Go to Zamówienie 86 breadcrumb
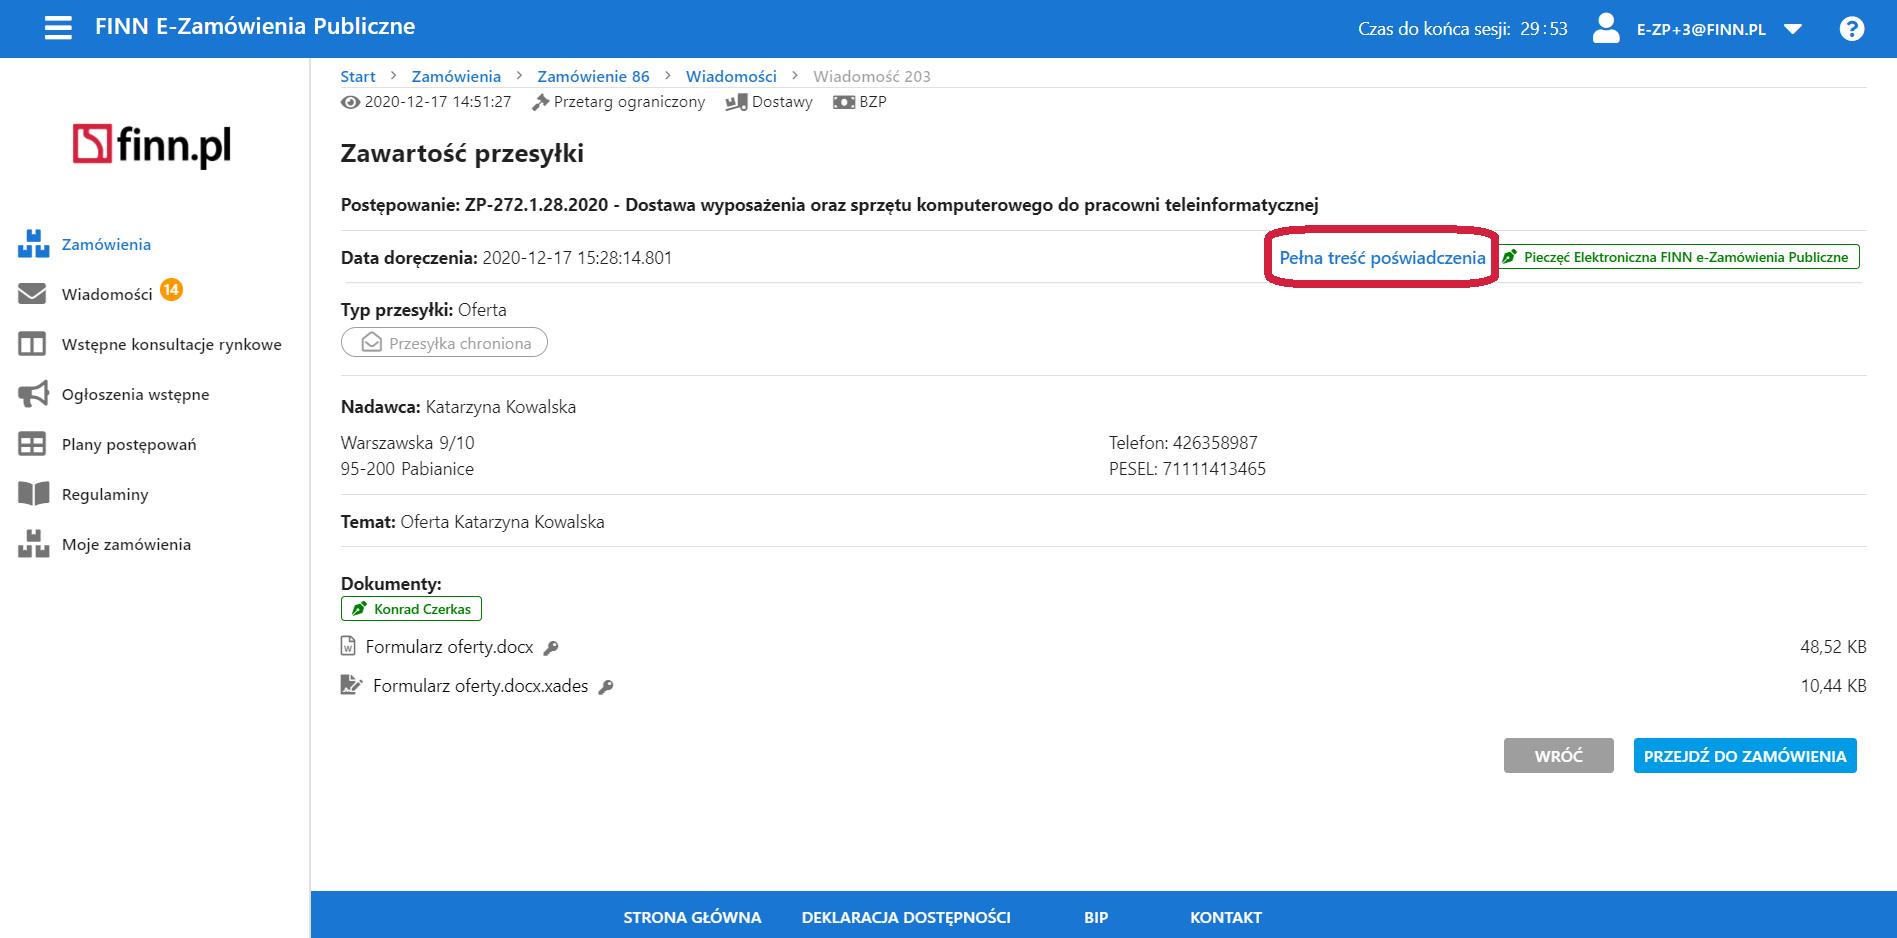 (x=593, y=76)
